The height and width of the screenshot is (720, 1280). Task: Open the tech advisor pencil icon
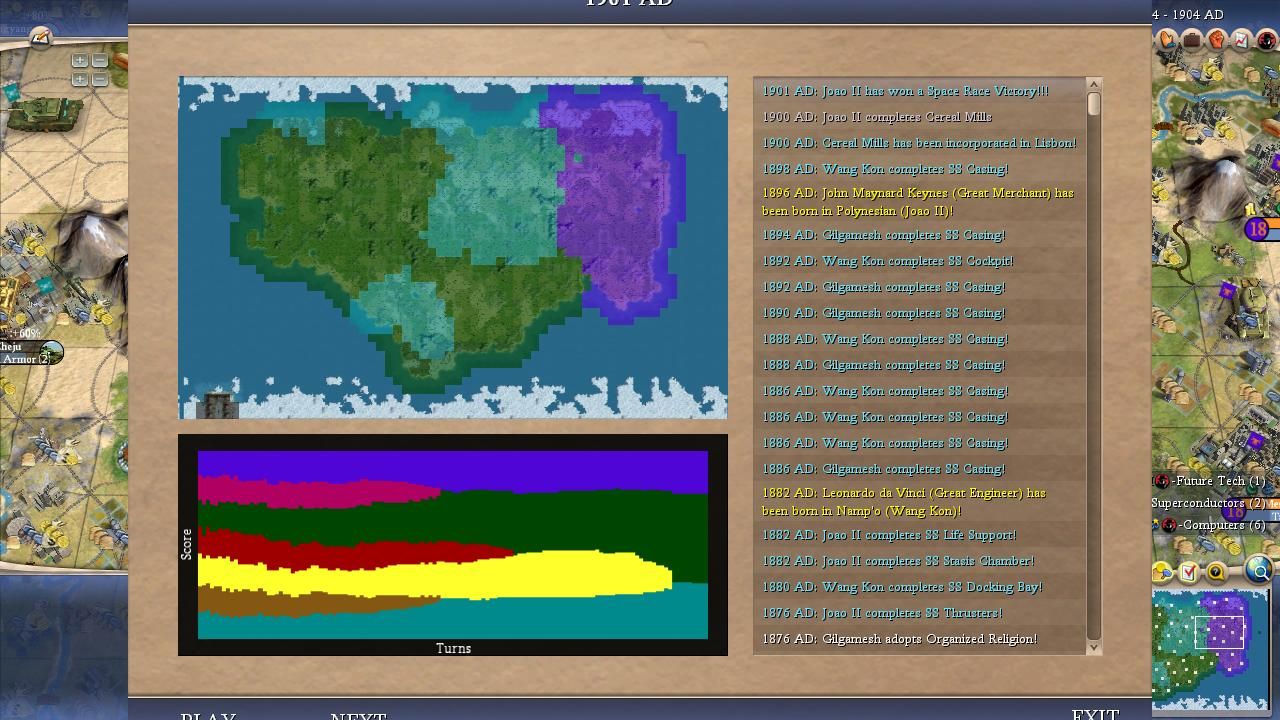[x=40, y=38]
